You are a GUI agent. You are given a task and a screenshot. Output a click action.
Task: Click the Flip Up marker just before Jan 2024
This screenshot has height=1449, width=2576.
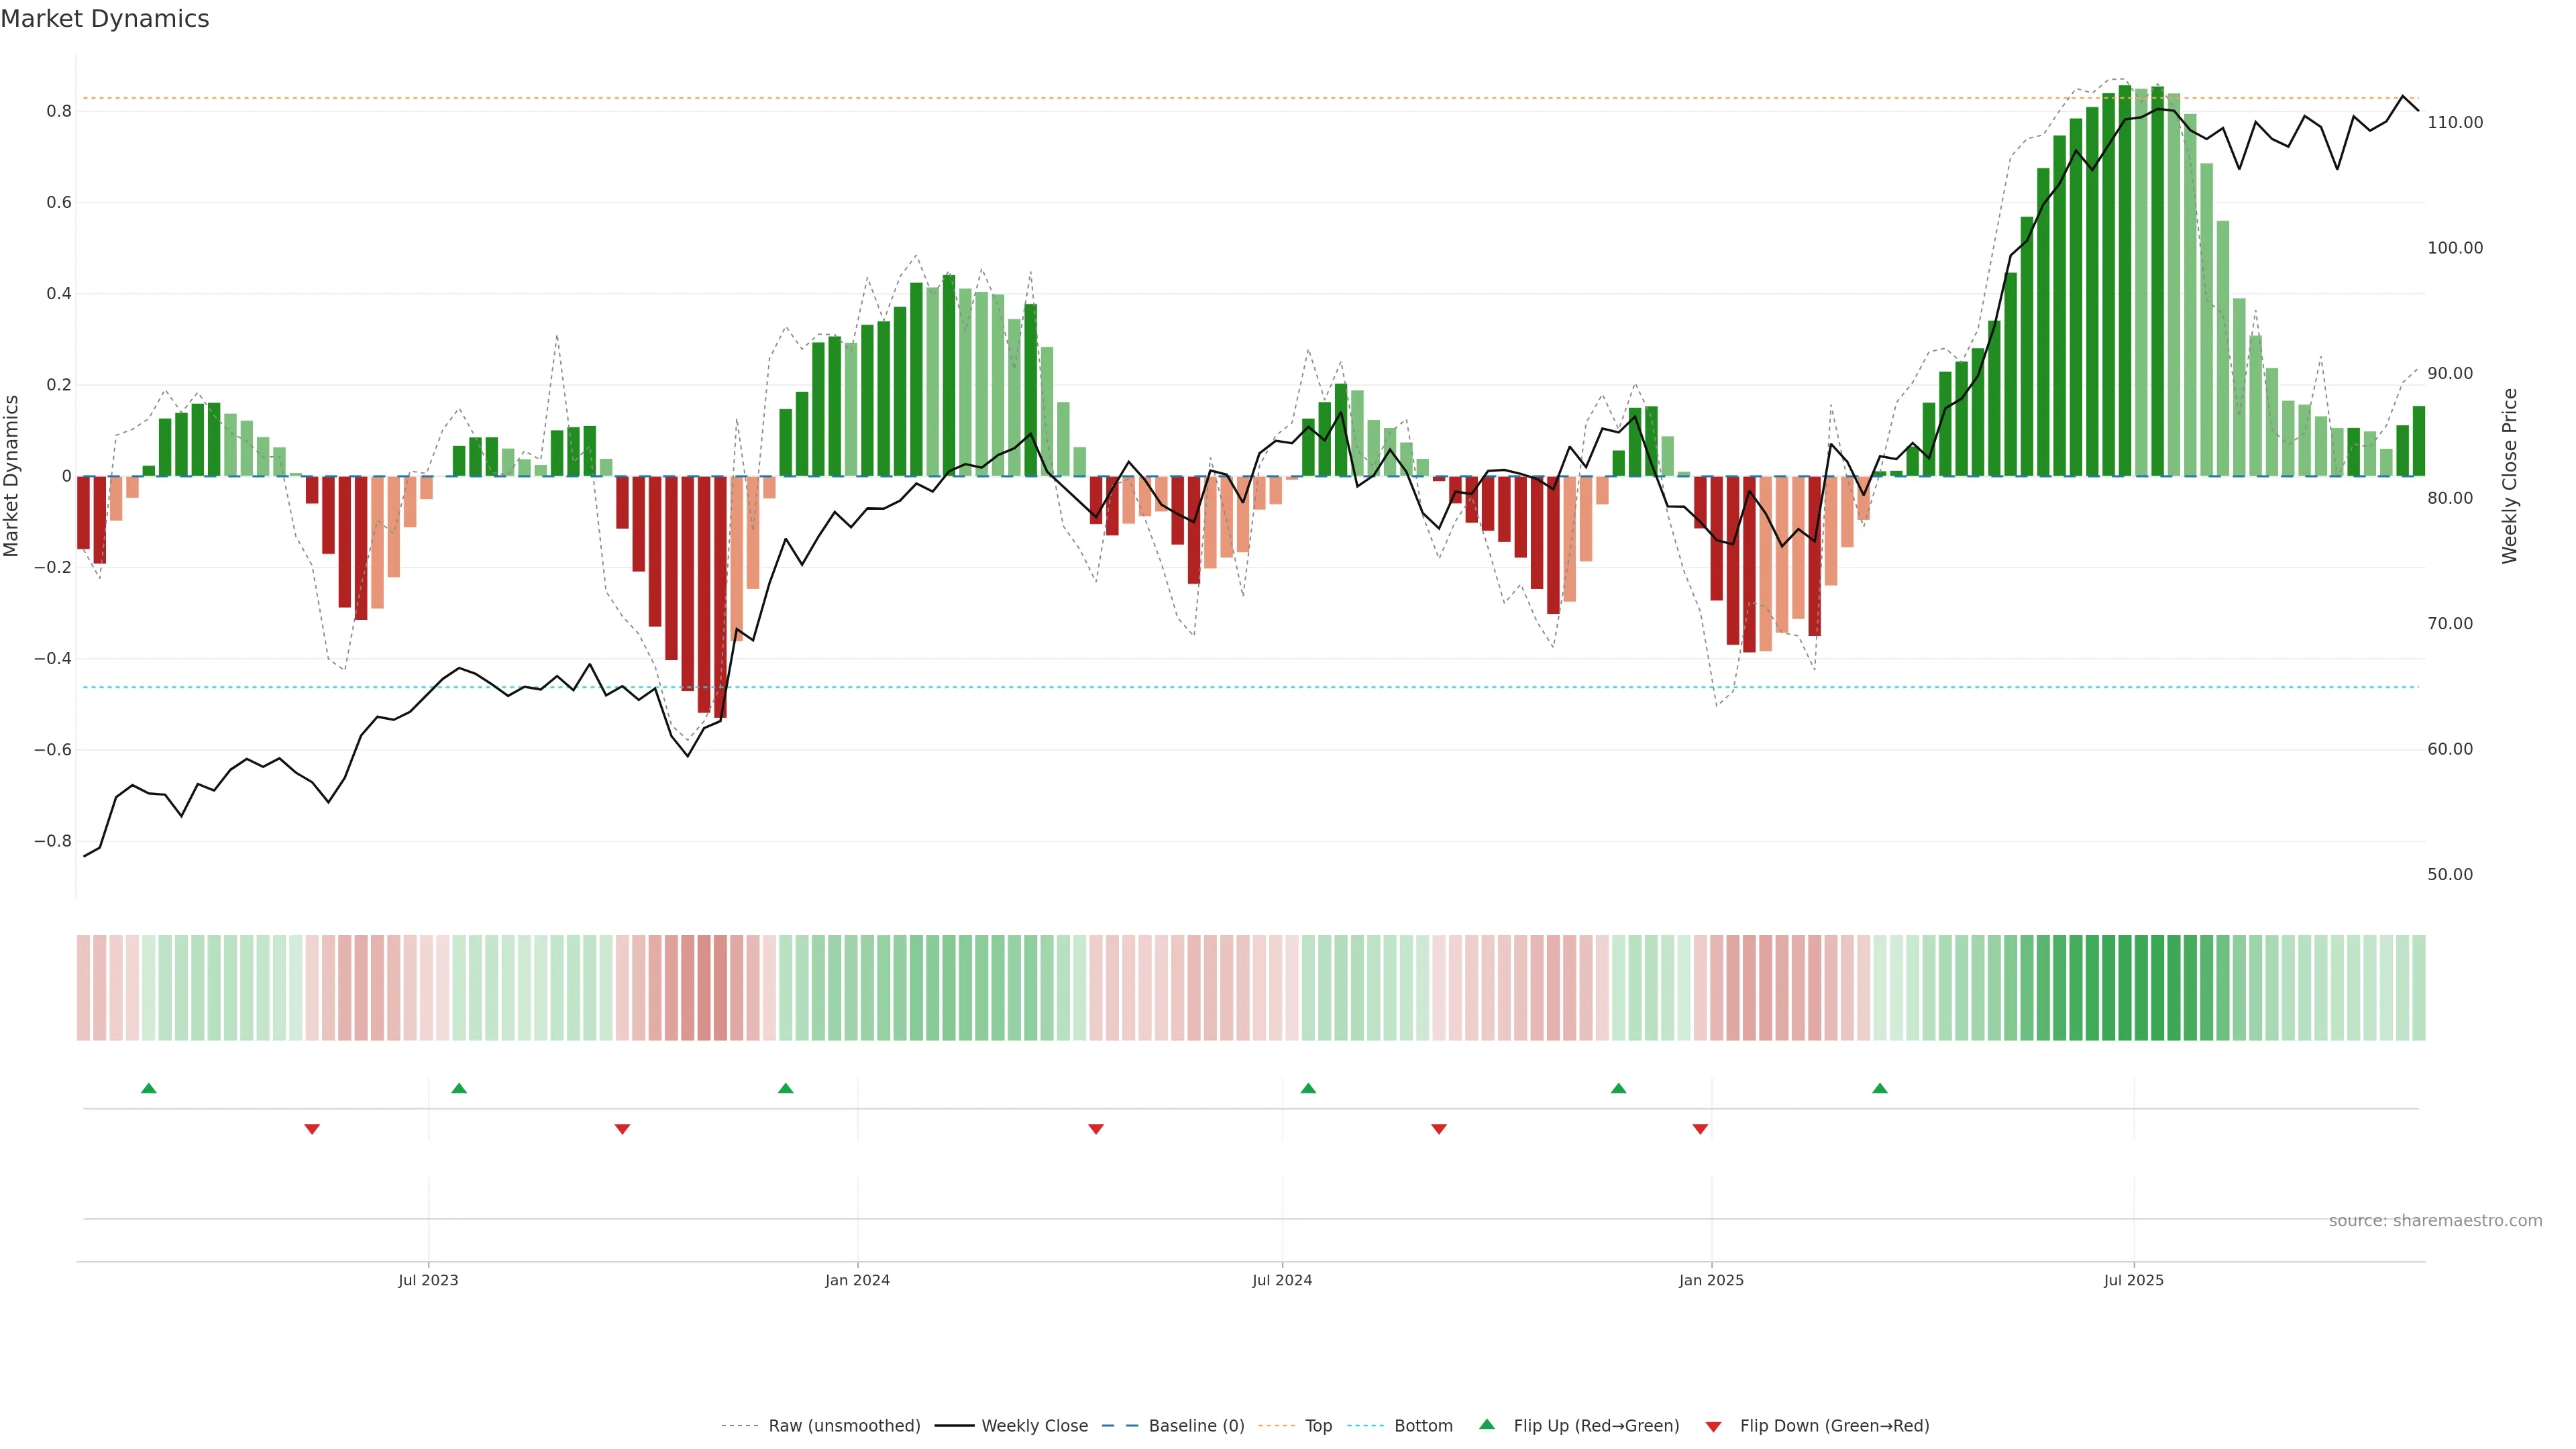[785, 1088]
